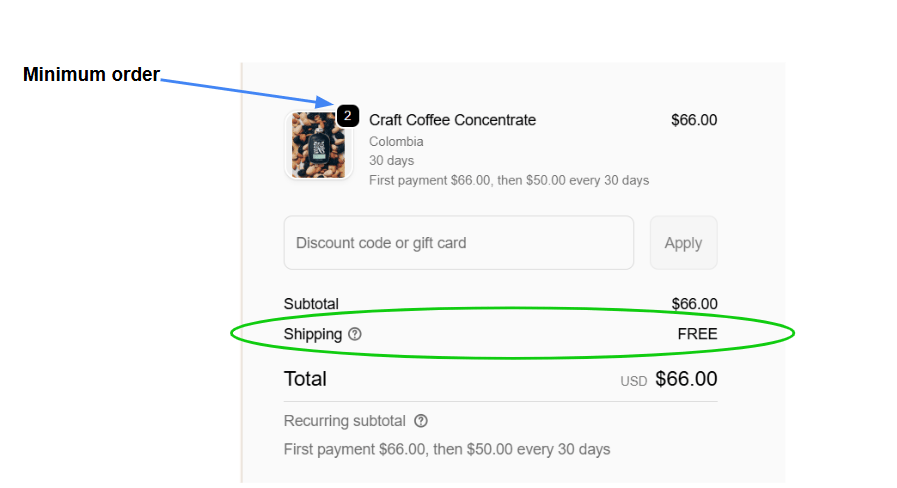
Task: Click the Shipping label text
Action: coord(312,334)
